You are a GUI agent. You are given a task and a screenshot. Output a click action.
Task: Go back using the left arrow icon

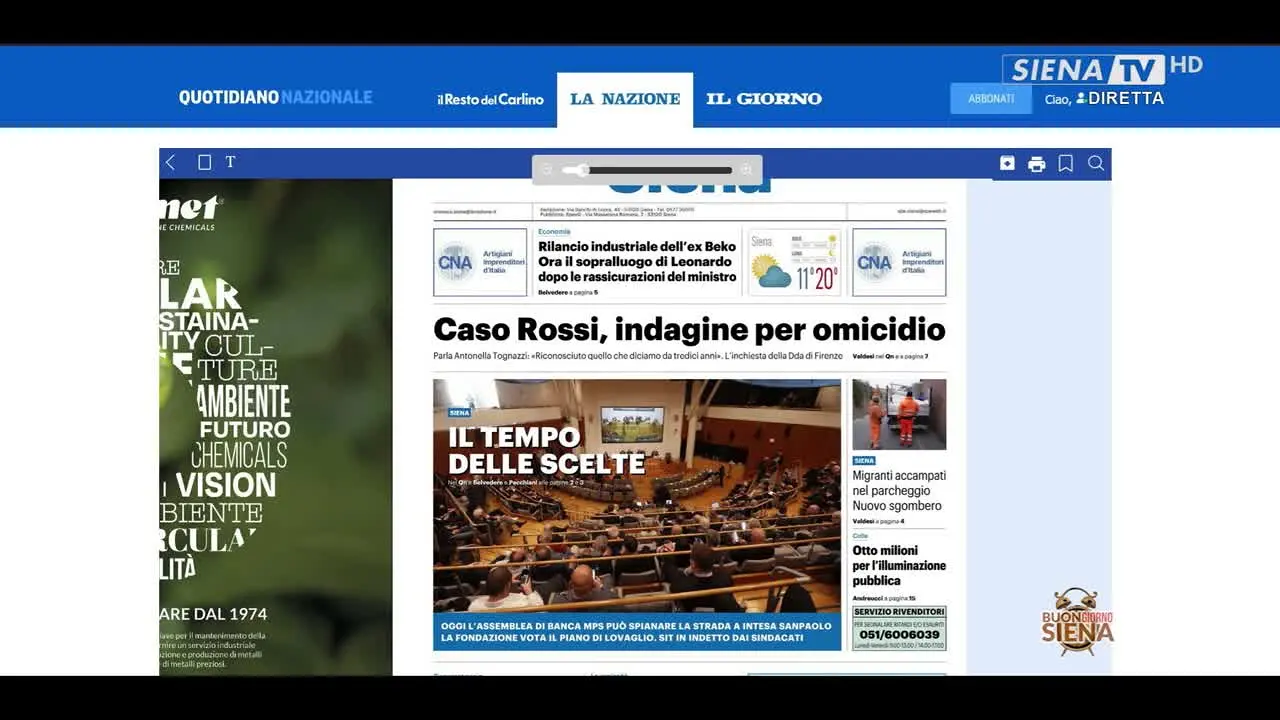[x=170, y=162]
